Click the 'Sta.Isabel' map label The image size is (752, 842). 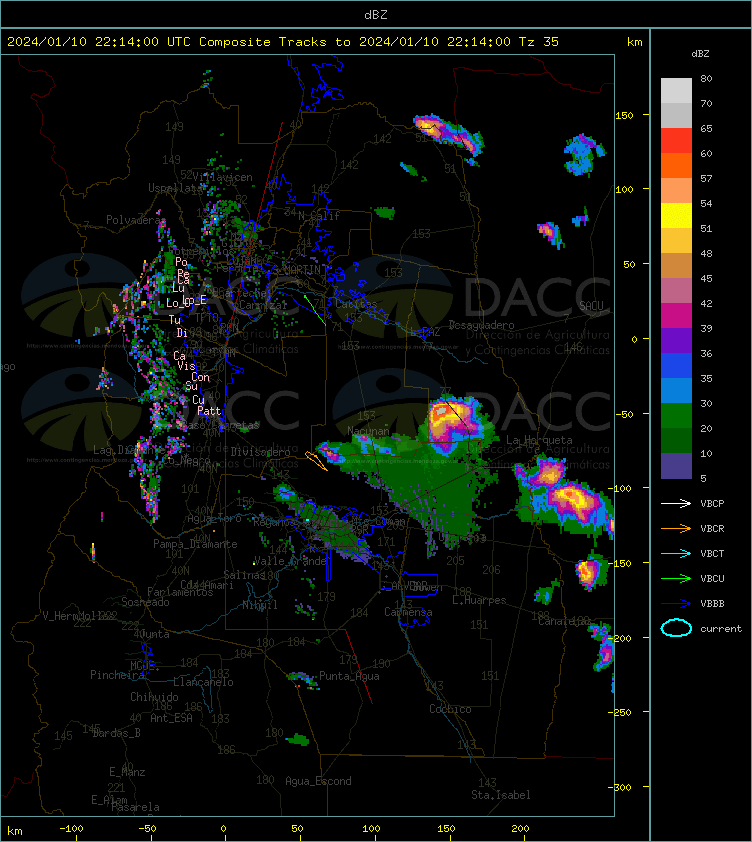click(501, 795)
